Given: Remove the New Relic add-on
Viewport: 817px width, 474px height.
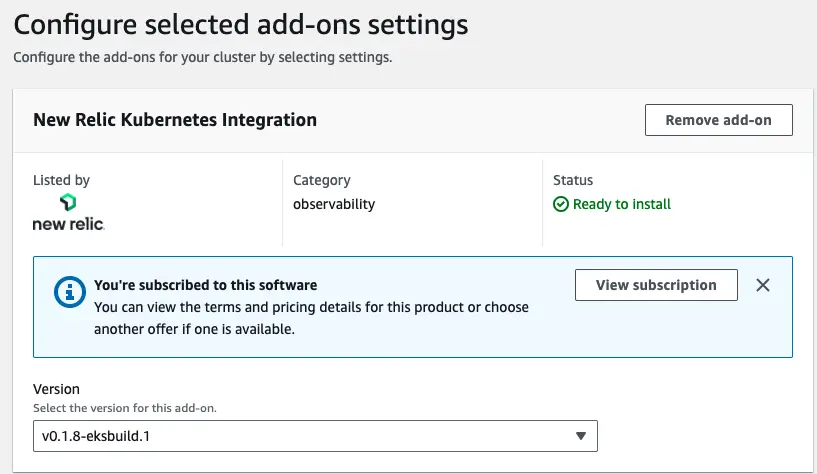Looking at the screenshot, I should [x=719, y=120].
